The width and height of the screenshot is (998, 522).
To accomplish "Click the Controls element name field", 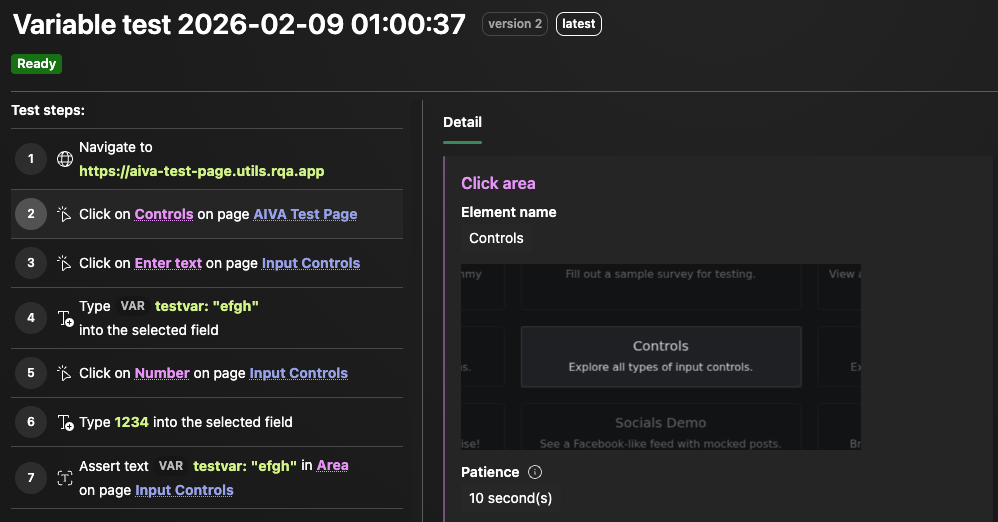I will (496, 238).
